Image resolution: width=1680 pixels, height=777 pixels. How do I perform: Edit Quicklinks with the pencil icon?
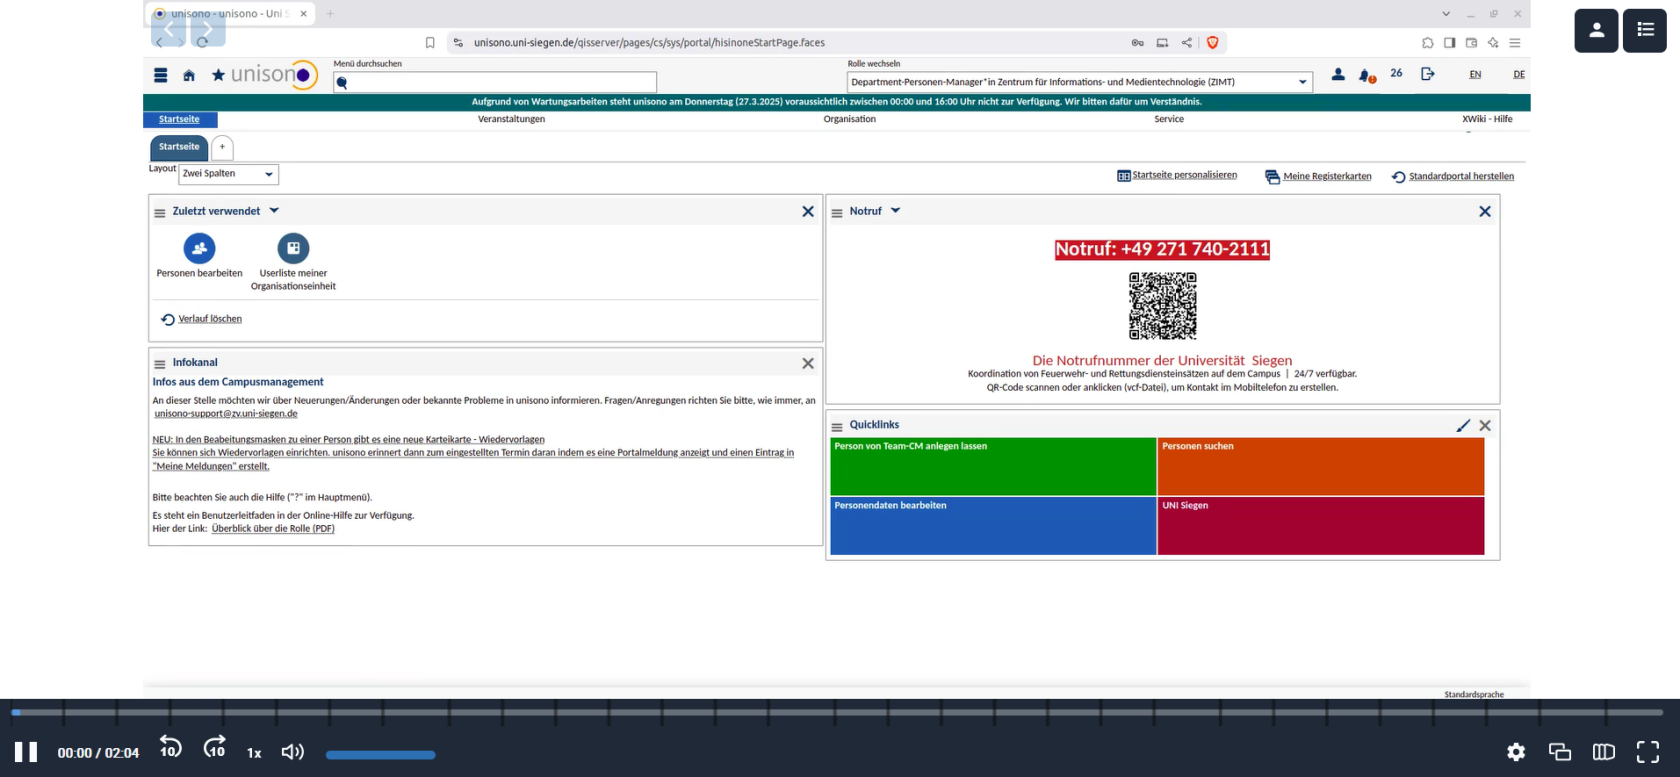coord(1463,425)
